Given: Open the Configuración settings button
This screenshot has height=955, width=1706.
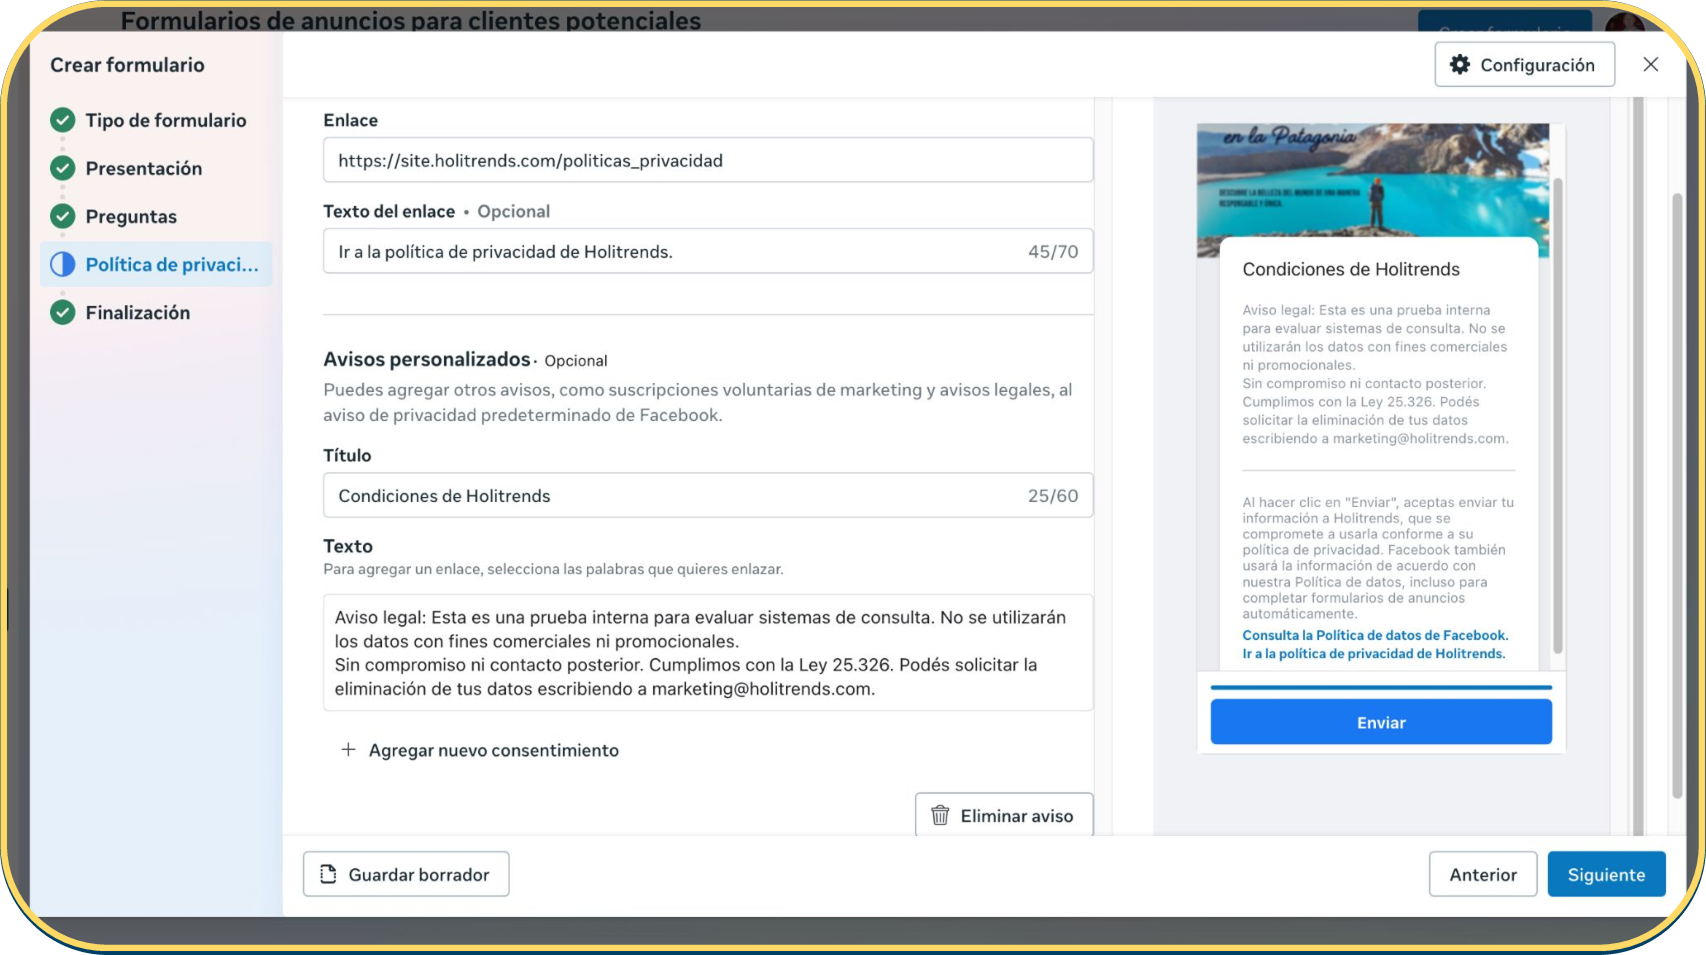Looking at the screenshot, I should pyautogui.click(x=1524, y=65).
